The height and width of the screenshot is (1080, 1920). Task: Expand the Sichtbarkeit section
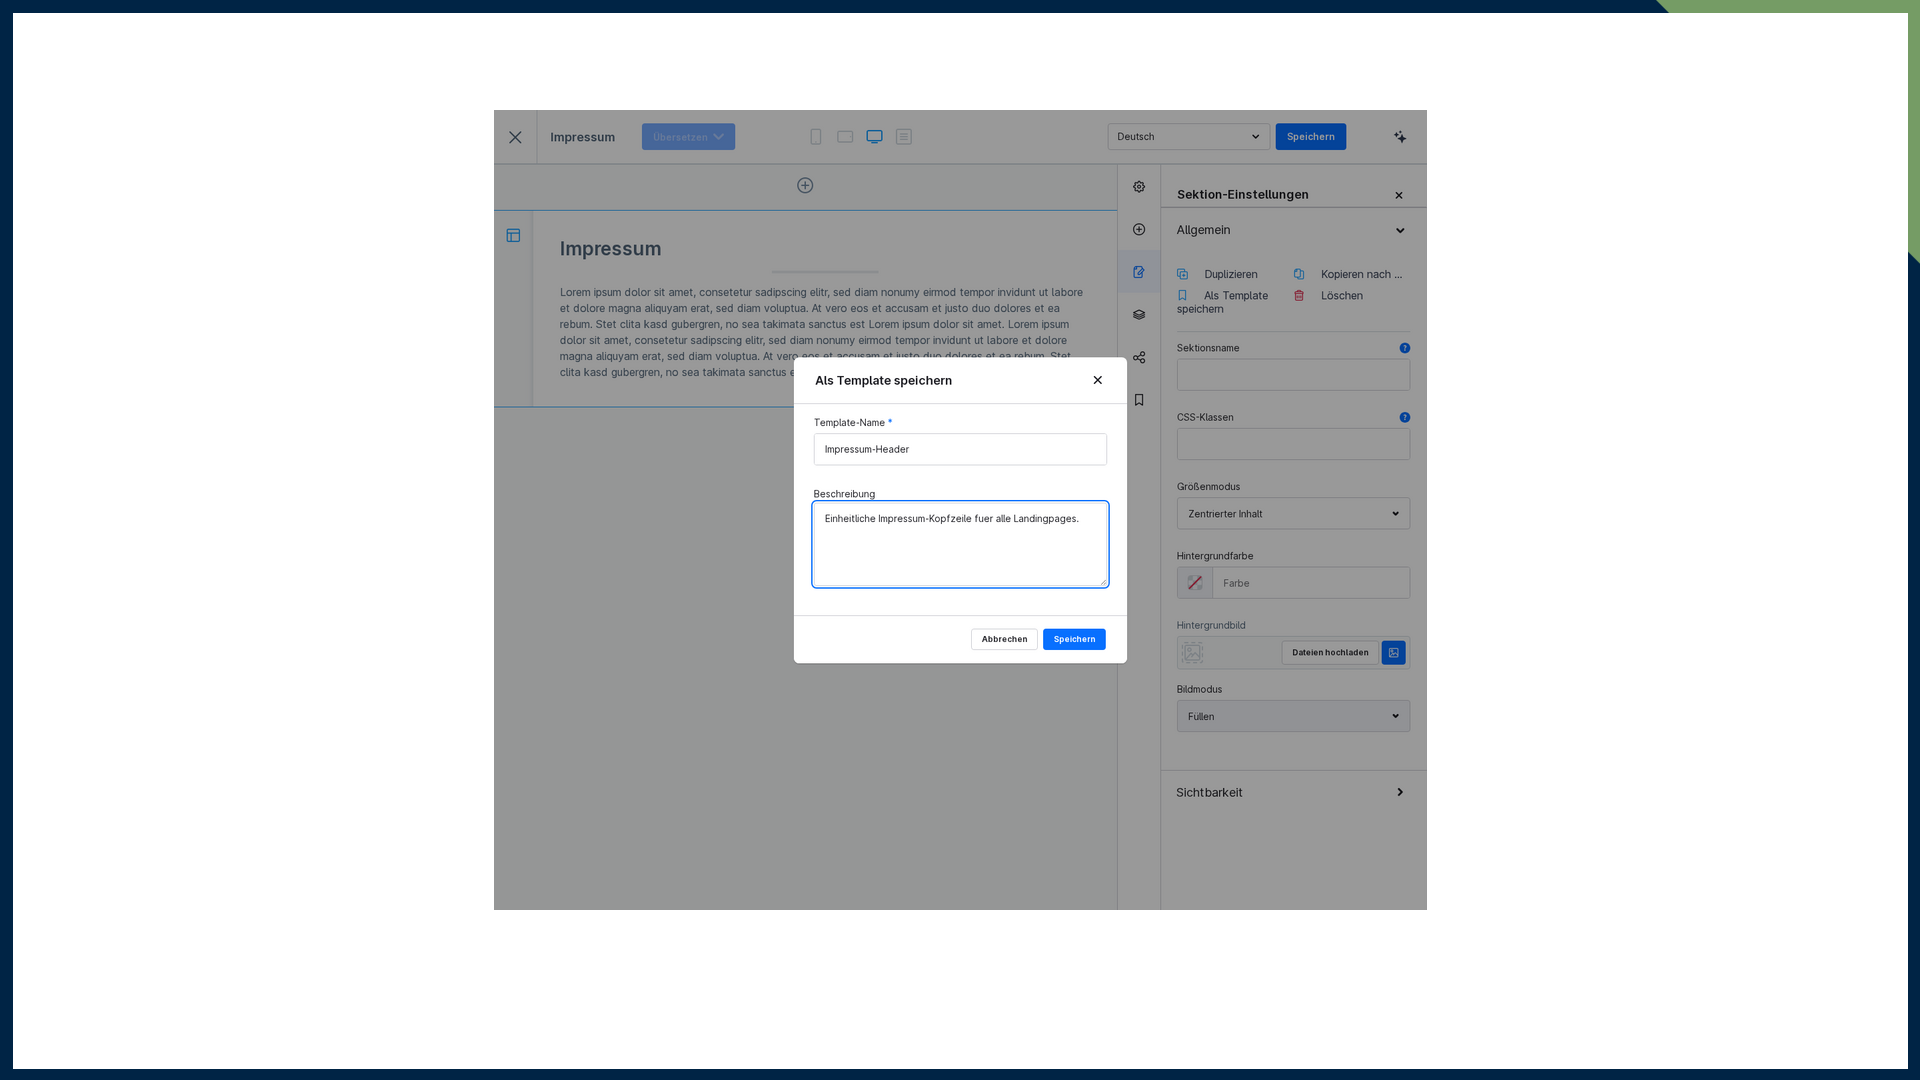[1293, 792]
